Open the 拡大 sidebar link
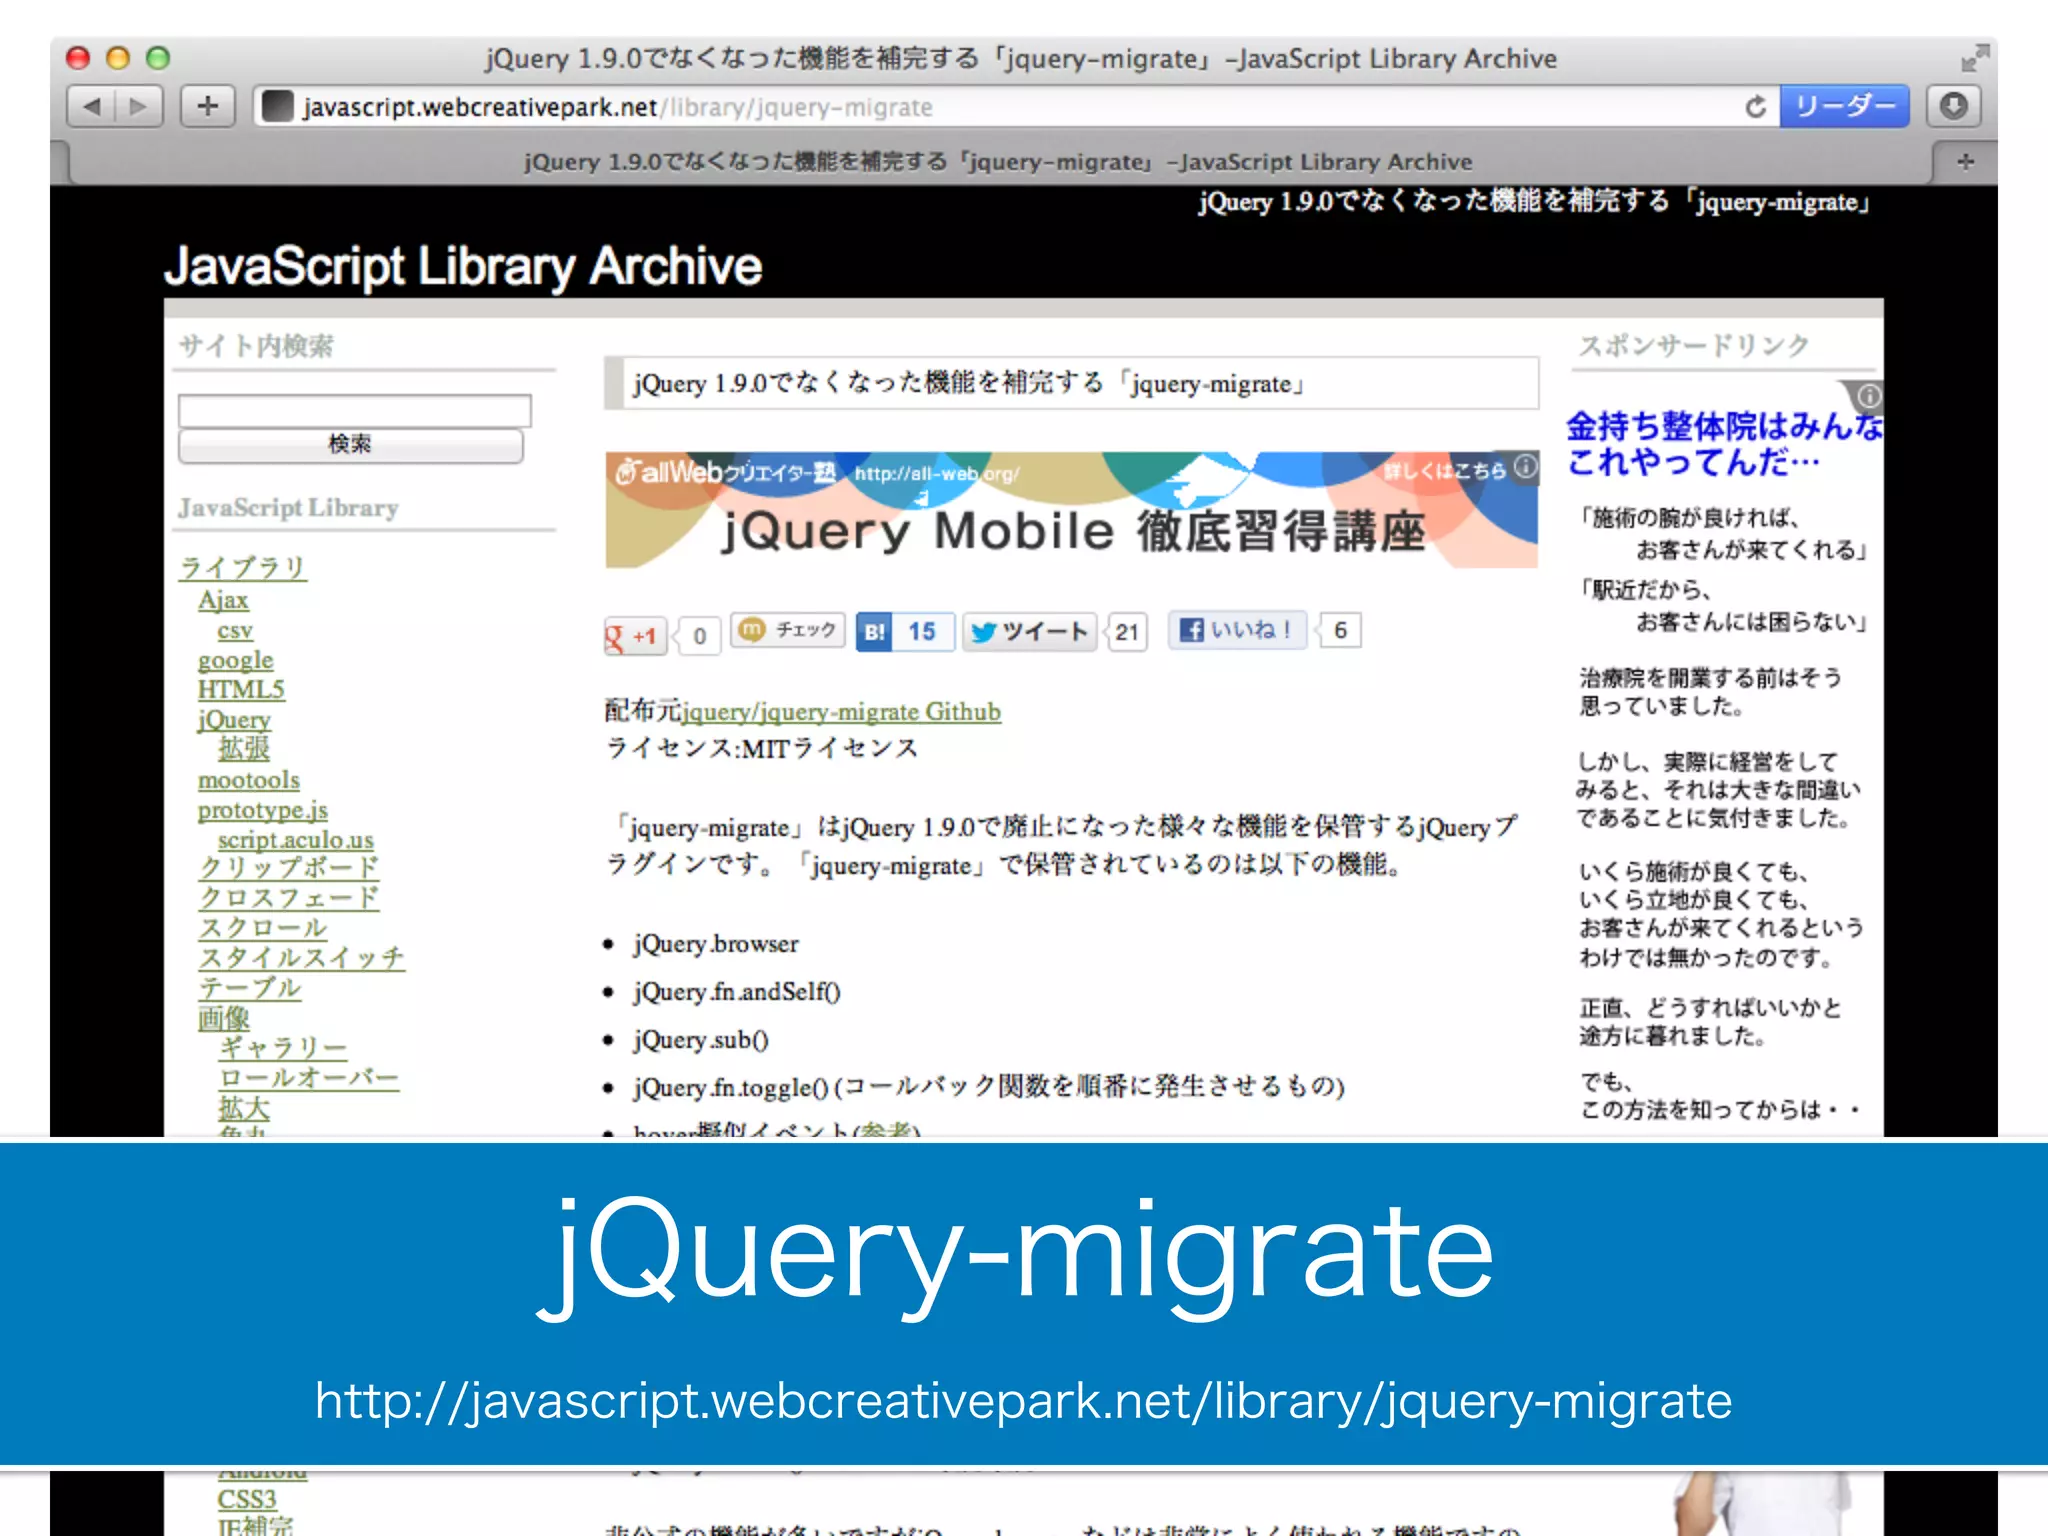Viewport: 2048px width, 1536px height. 244,1108
